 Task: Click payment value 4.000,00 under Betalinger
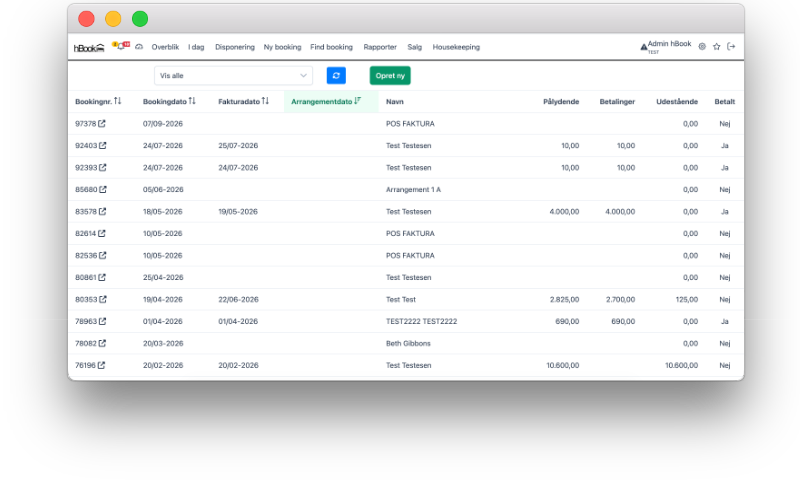click(x=620, y=211)
